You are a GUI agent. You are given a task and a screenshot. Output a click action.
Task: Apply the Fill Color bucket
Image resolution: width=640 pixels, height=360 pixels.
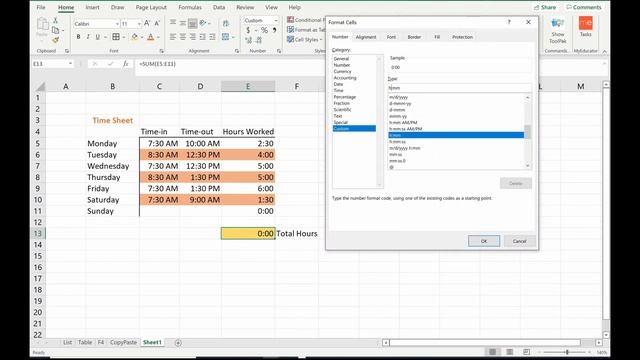[135, 37]
